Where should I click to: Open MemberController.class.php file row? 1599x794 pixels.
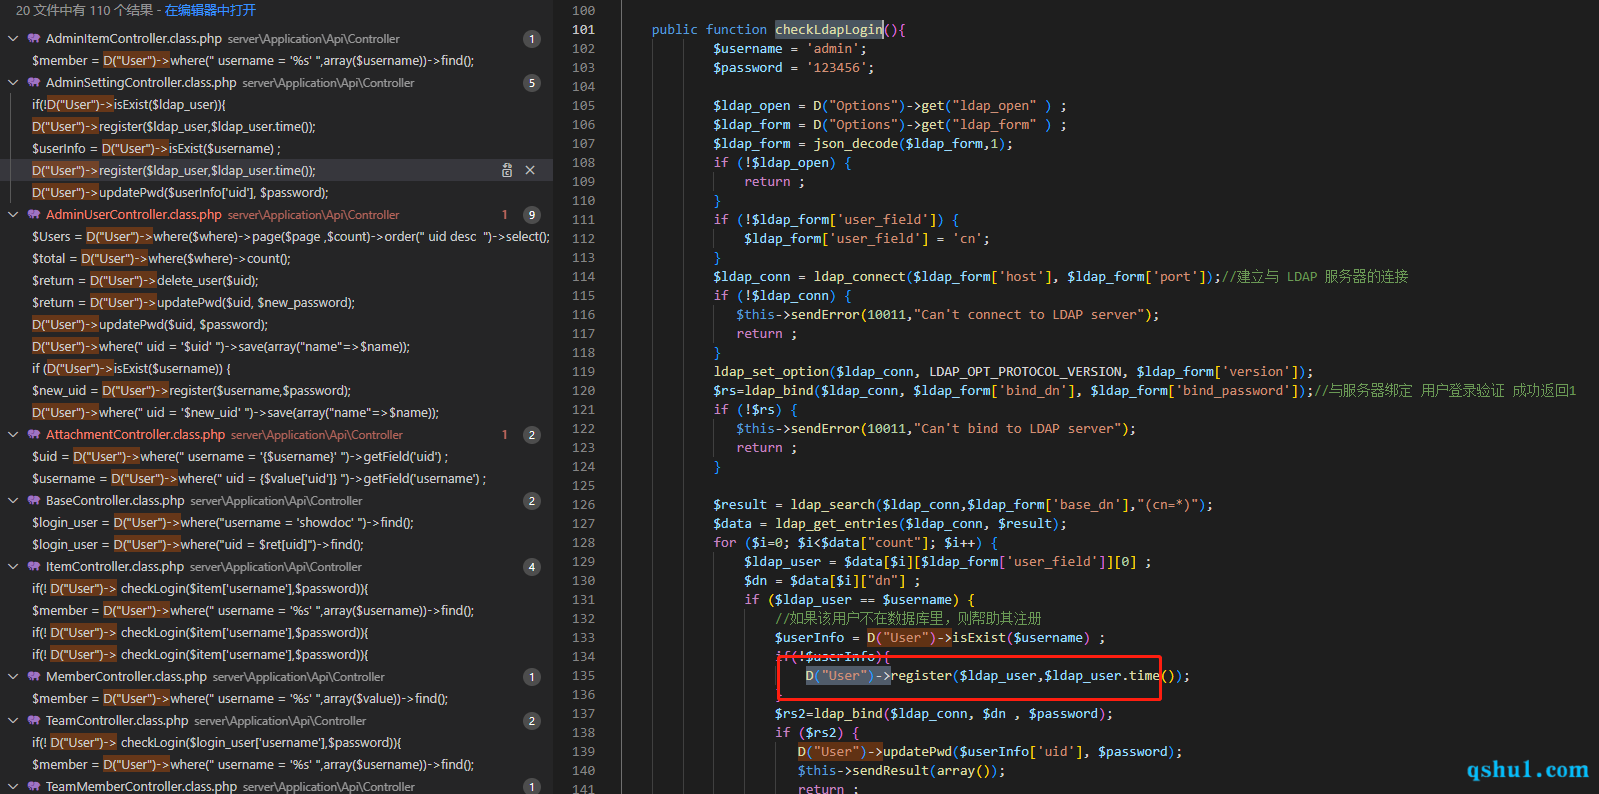(276, 677)
